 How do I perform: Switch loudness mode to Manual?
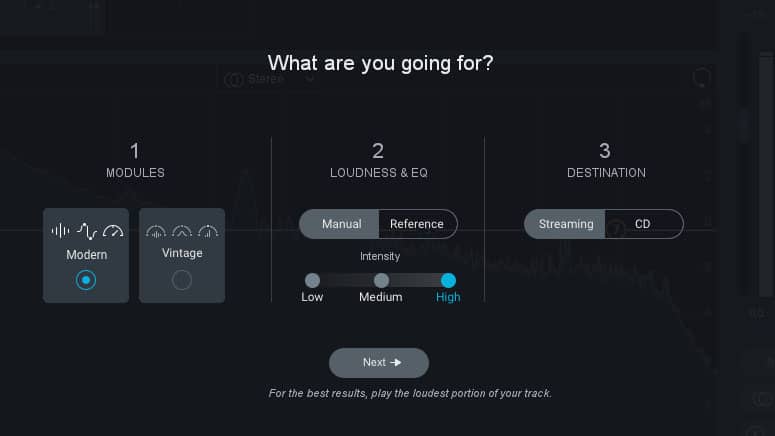pos(341,224)
